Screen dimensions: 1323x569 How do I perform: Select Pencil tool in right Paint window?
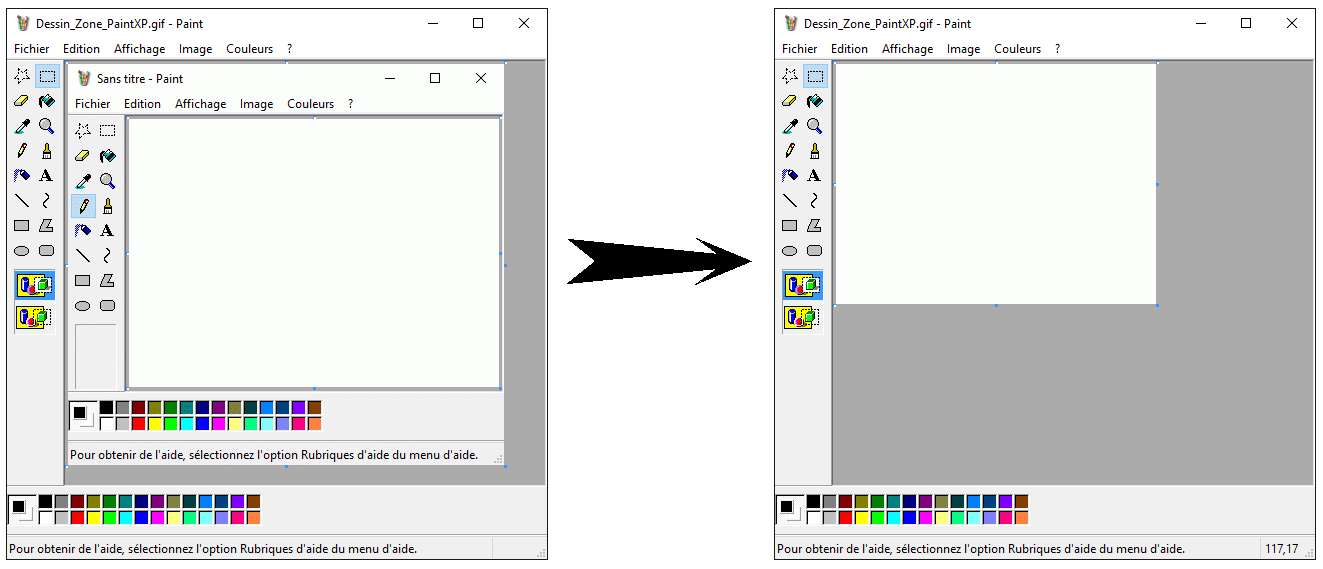[790, 151]
